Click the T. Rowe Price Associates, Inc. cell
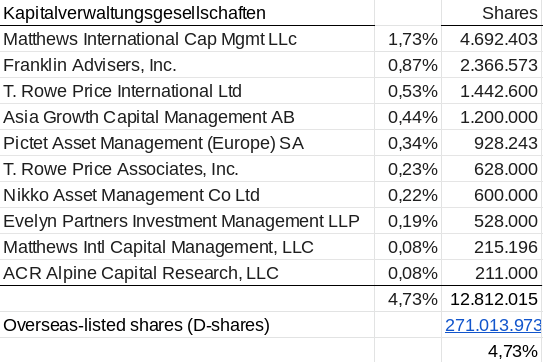Image resolution: width=543 pixels, height=362 pixels. click(187, 169)
